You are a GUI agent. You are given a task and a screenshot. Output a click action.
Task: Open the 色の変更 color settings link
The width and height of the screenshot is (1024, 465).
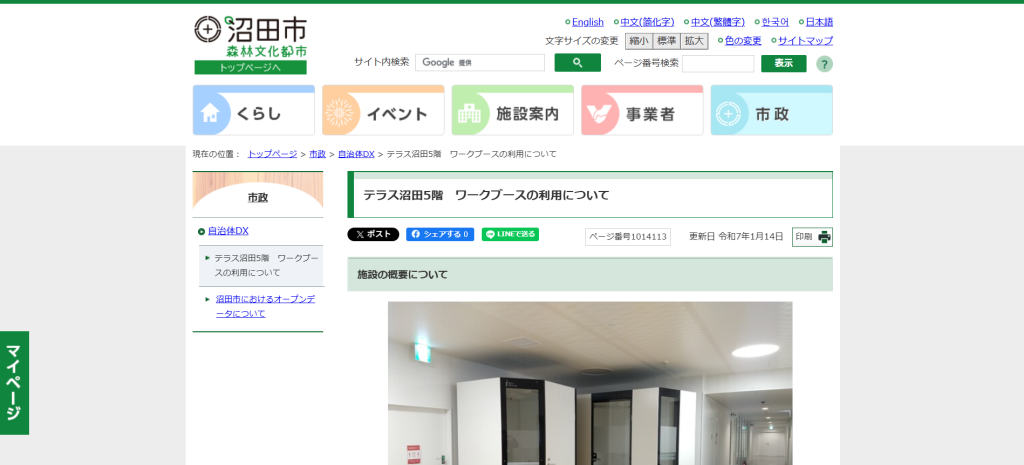(742, 41)
